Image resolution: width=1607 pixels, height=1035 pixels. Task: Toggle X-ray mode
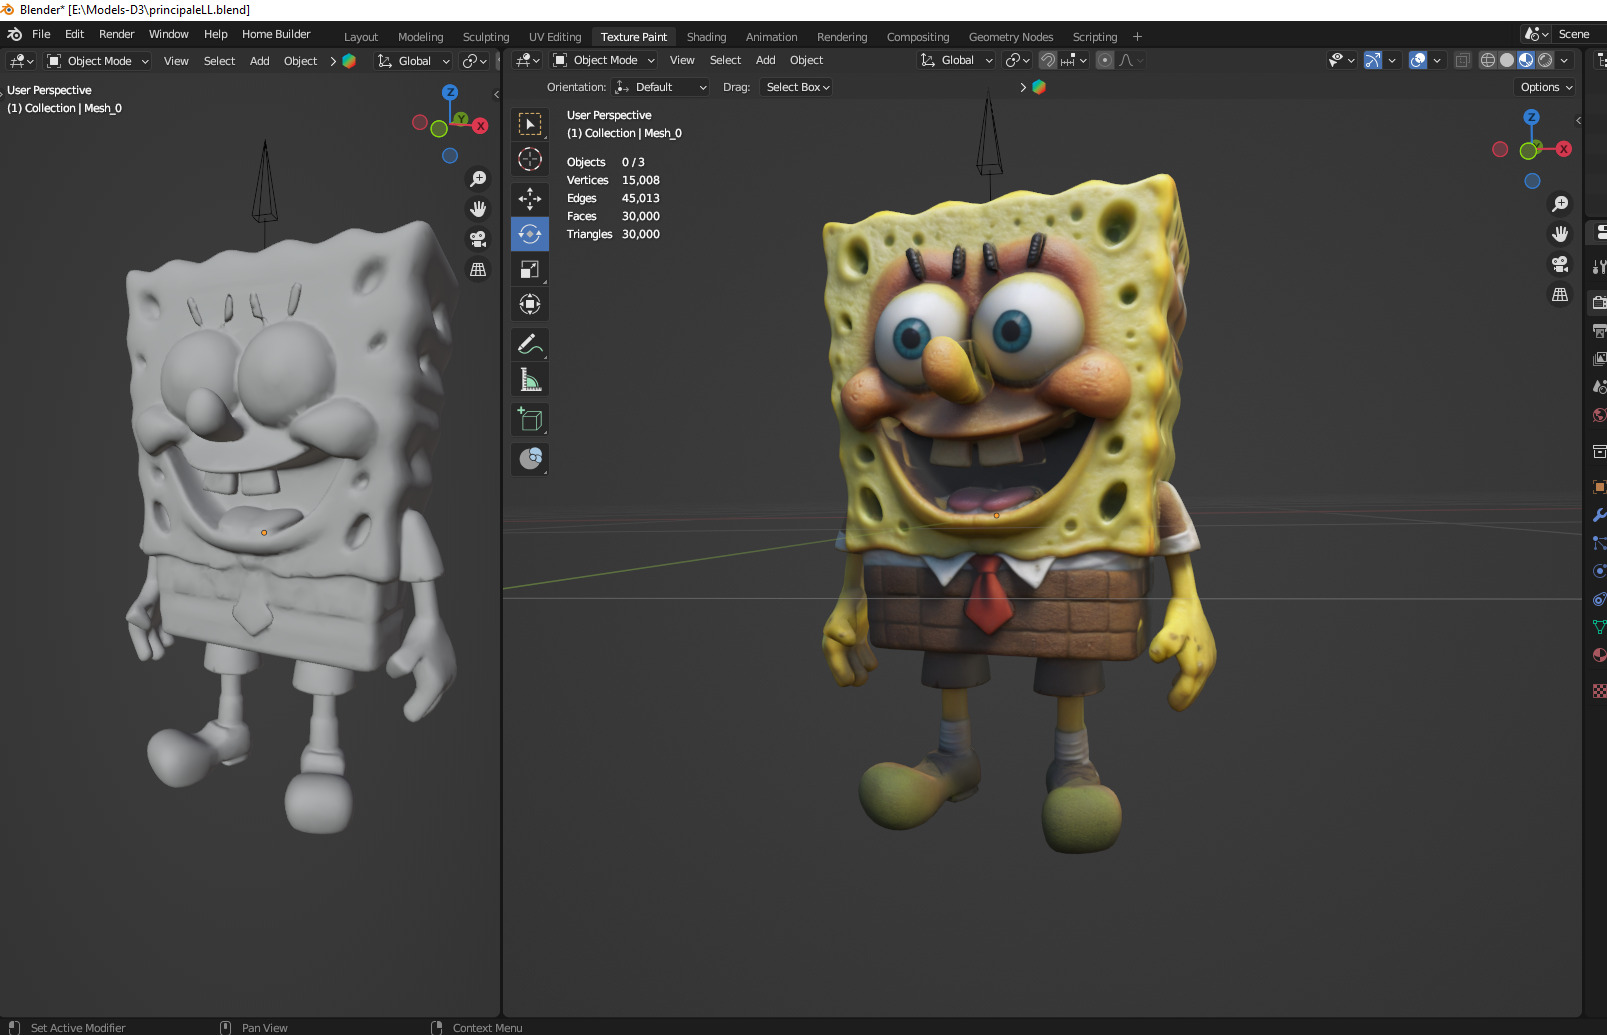click(1462, 60)
